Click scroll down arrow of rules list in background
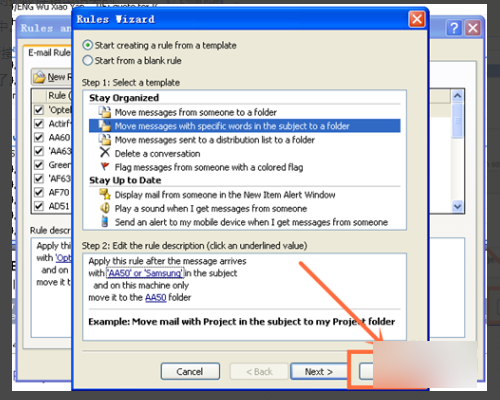Image resolution: width=500 pixels, height=400 pixels. (x=457, y=206)
